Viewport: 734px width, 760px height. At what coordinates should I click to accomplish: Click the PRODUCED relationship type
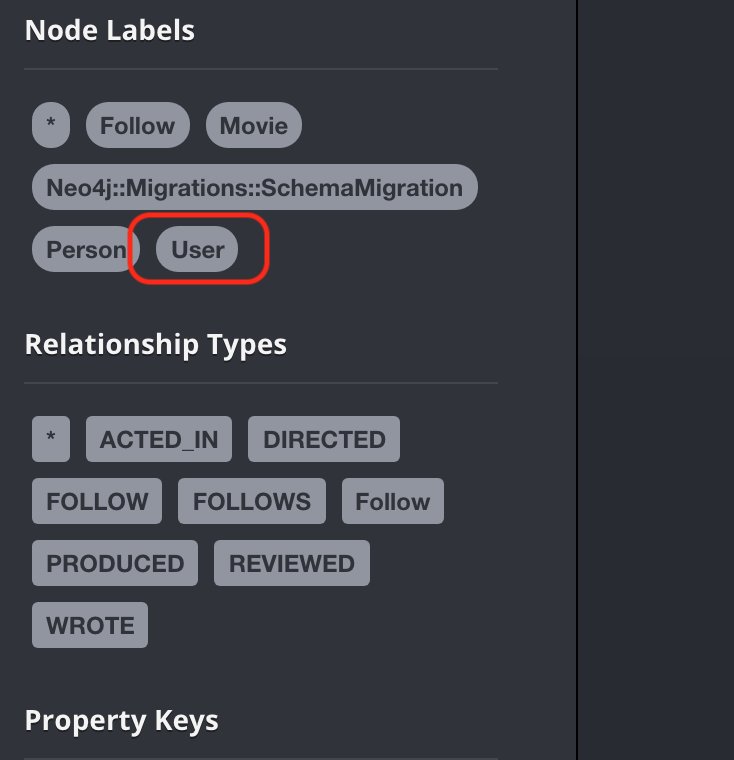coord(115,563)
